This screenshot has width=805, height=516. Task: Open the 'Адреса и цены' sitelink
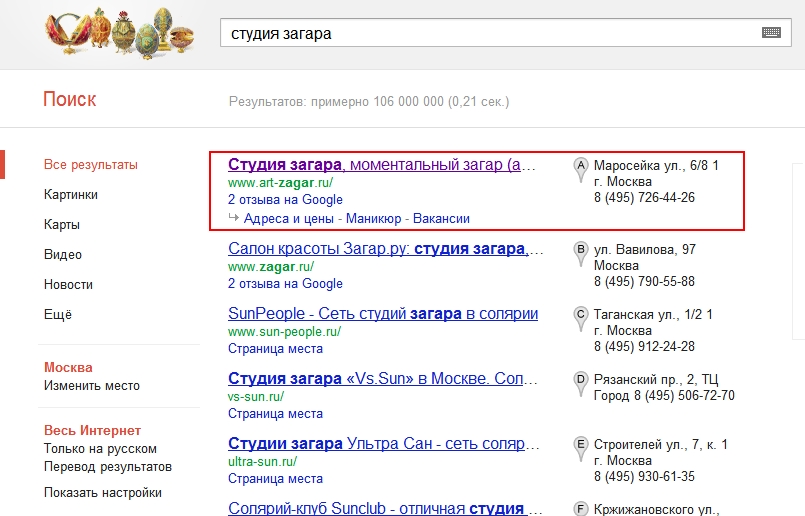[x=289, y=219]
